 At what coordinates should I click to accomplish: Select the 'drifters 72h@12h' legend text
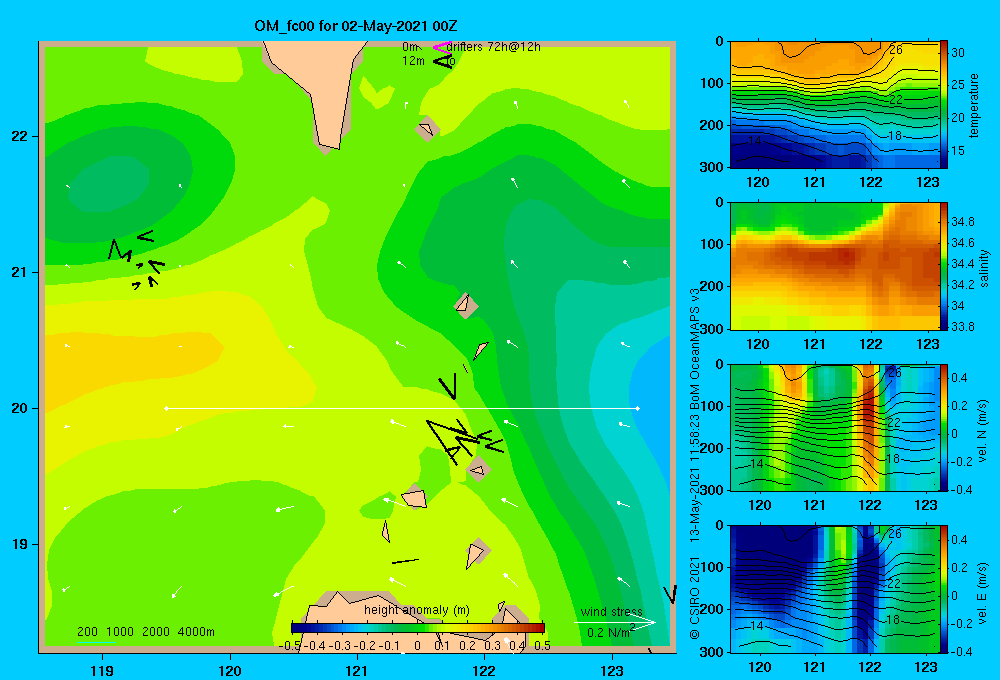[x=494, y=47]
